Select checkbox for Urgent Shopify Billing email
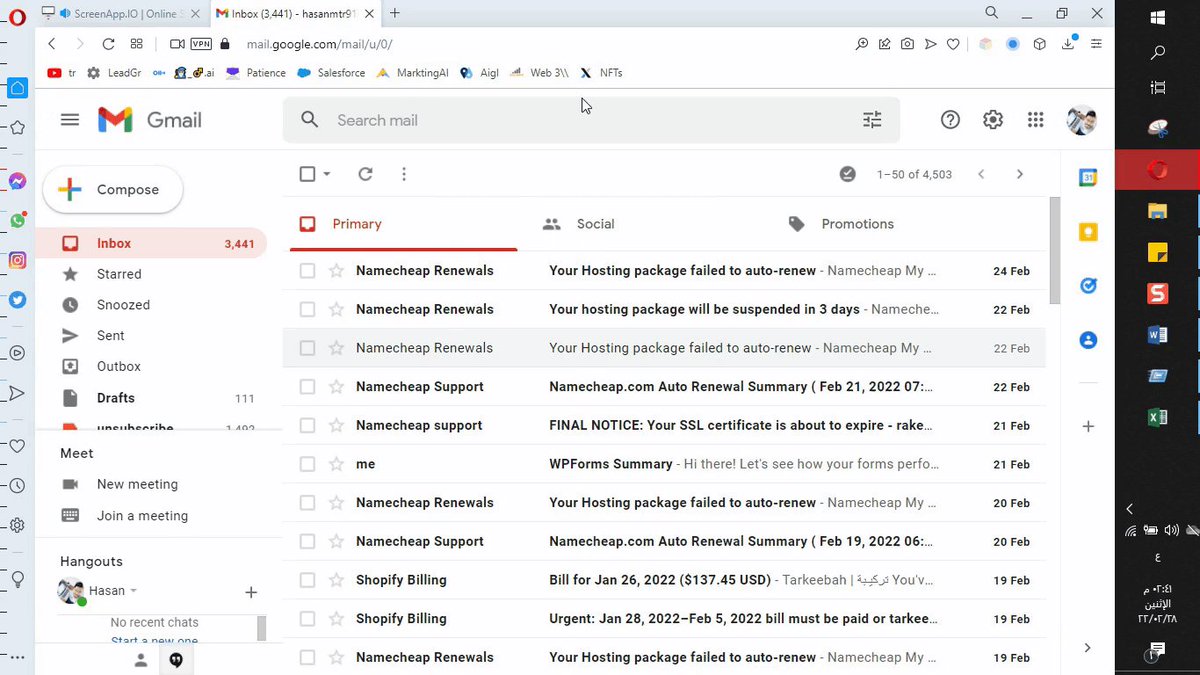Image resolution: width=1200 pixels, height=675 pixels. 307,619
